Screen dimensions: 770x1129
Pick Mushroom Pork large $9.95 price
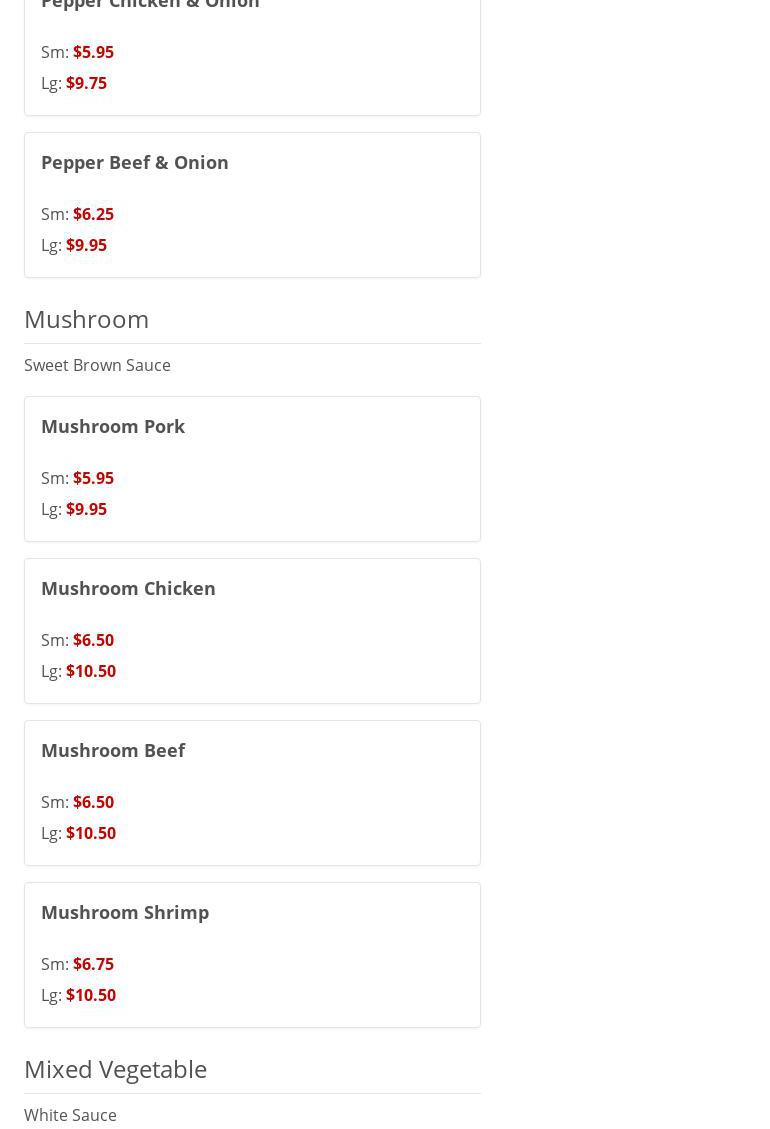86,509
